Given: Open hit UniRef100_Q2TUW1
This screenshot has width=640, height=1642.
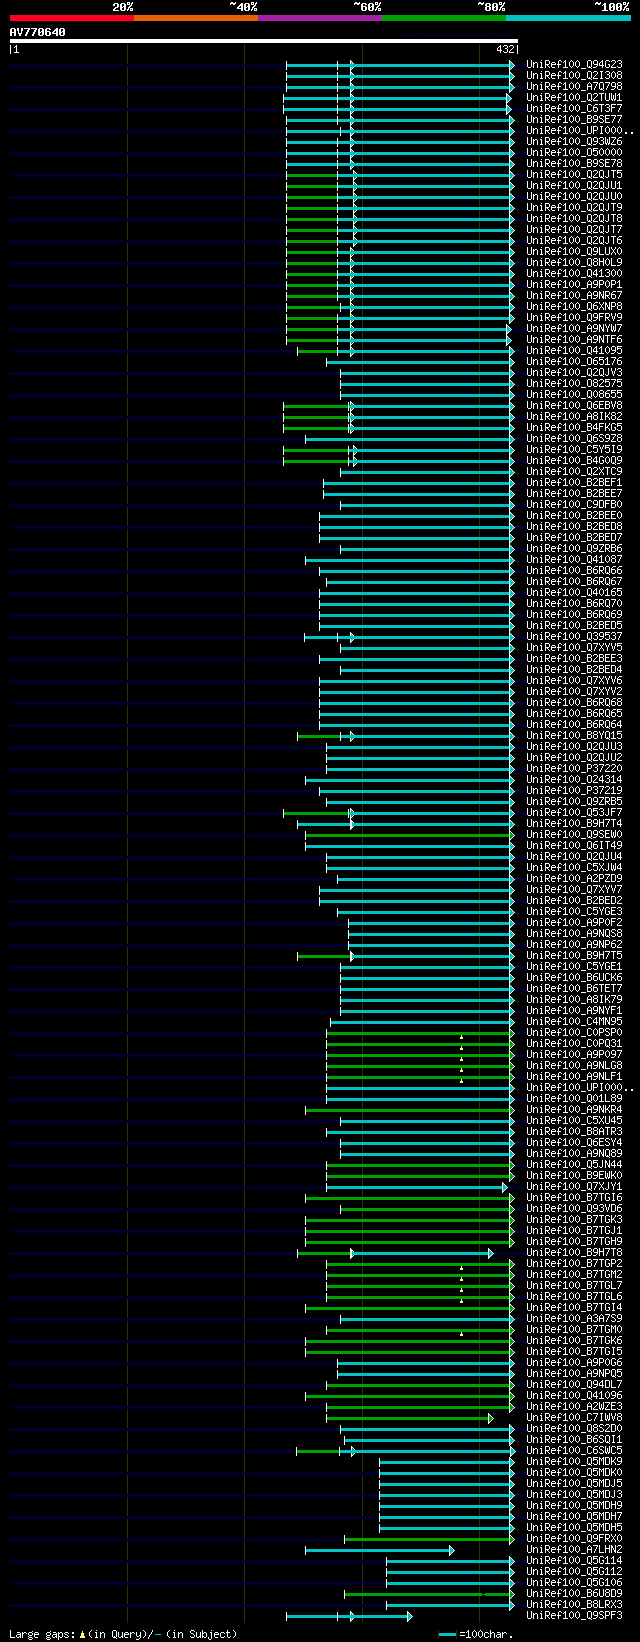Looking at the screenshot, I should click(574, 98).
